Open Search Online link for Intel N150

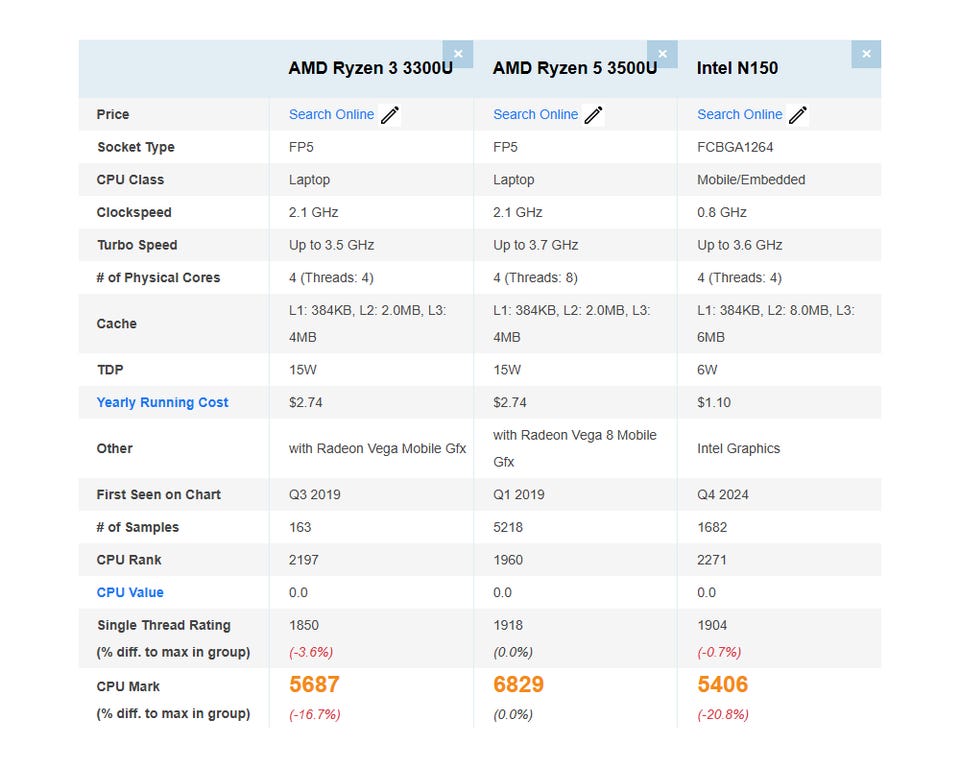pyautogui.click(x=740, y=115)
